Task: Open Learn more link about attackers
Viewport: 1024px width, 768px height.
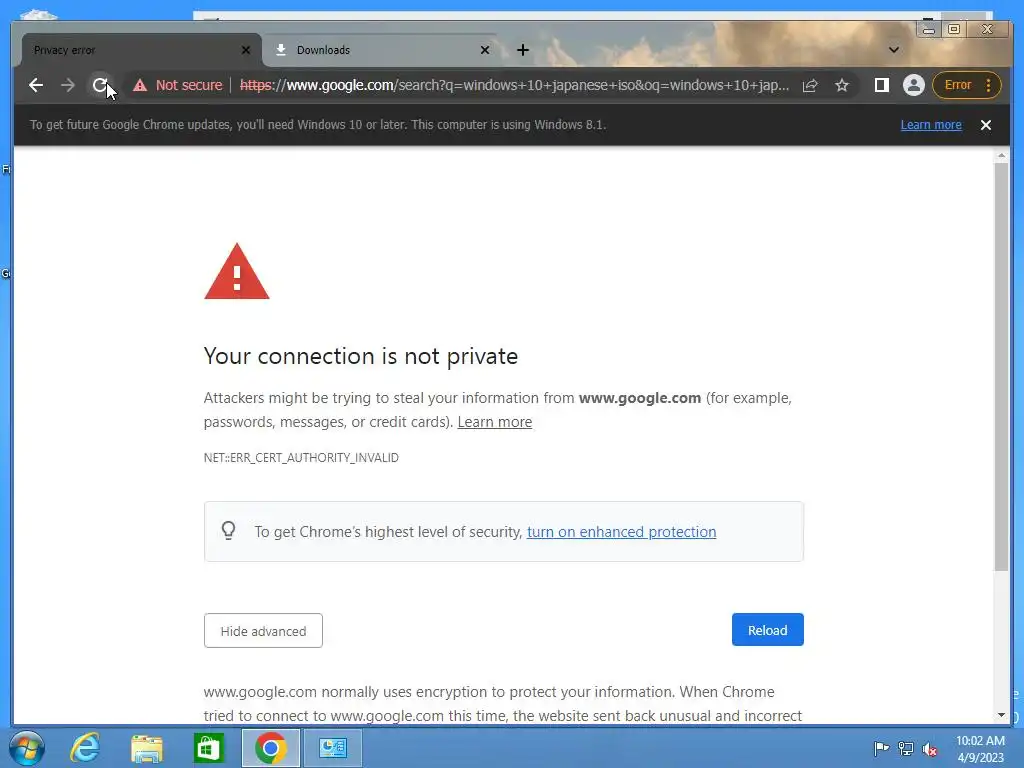Action: (x=494, y=422)
